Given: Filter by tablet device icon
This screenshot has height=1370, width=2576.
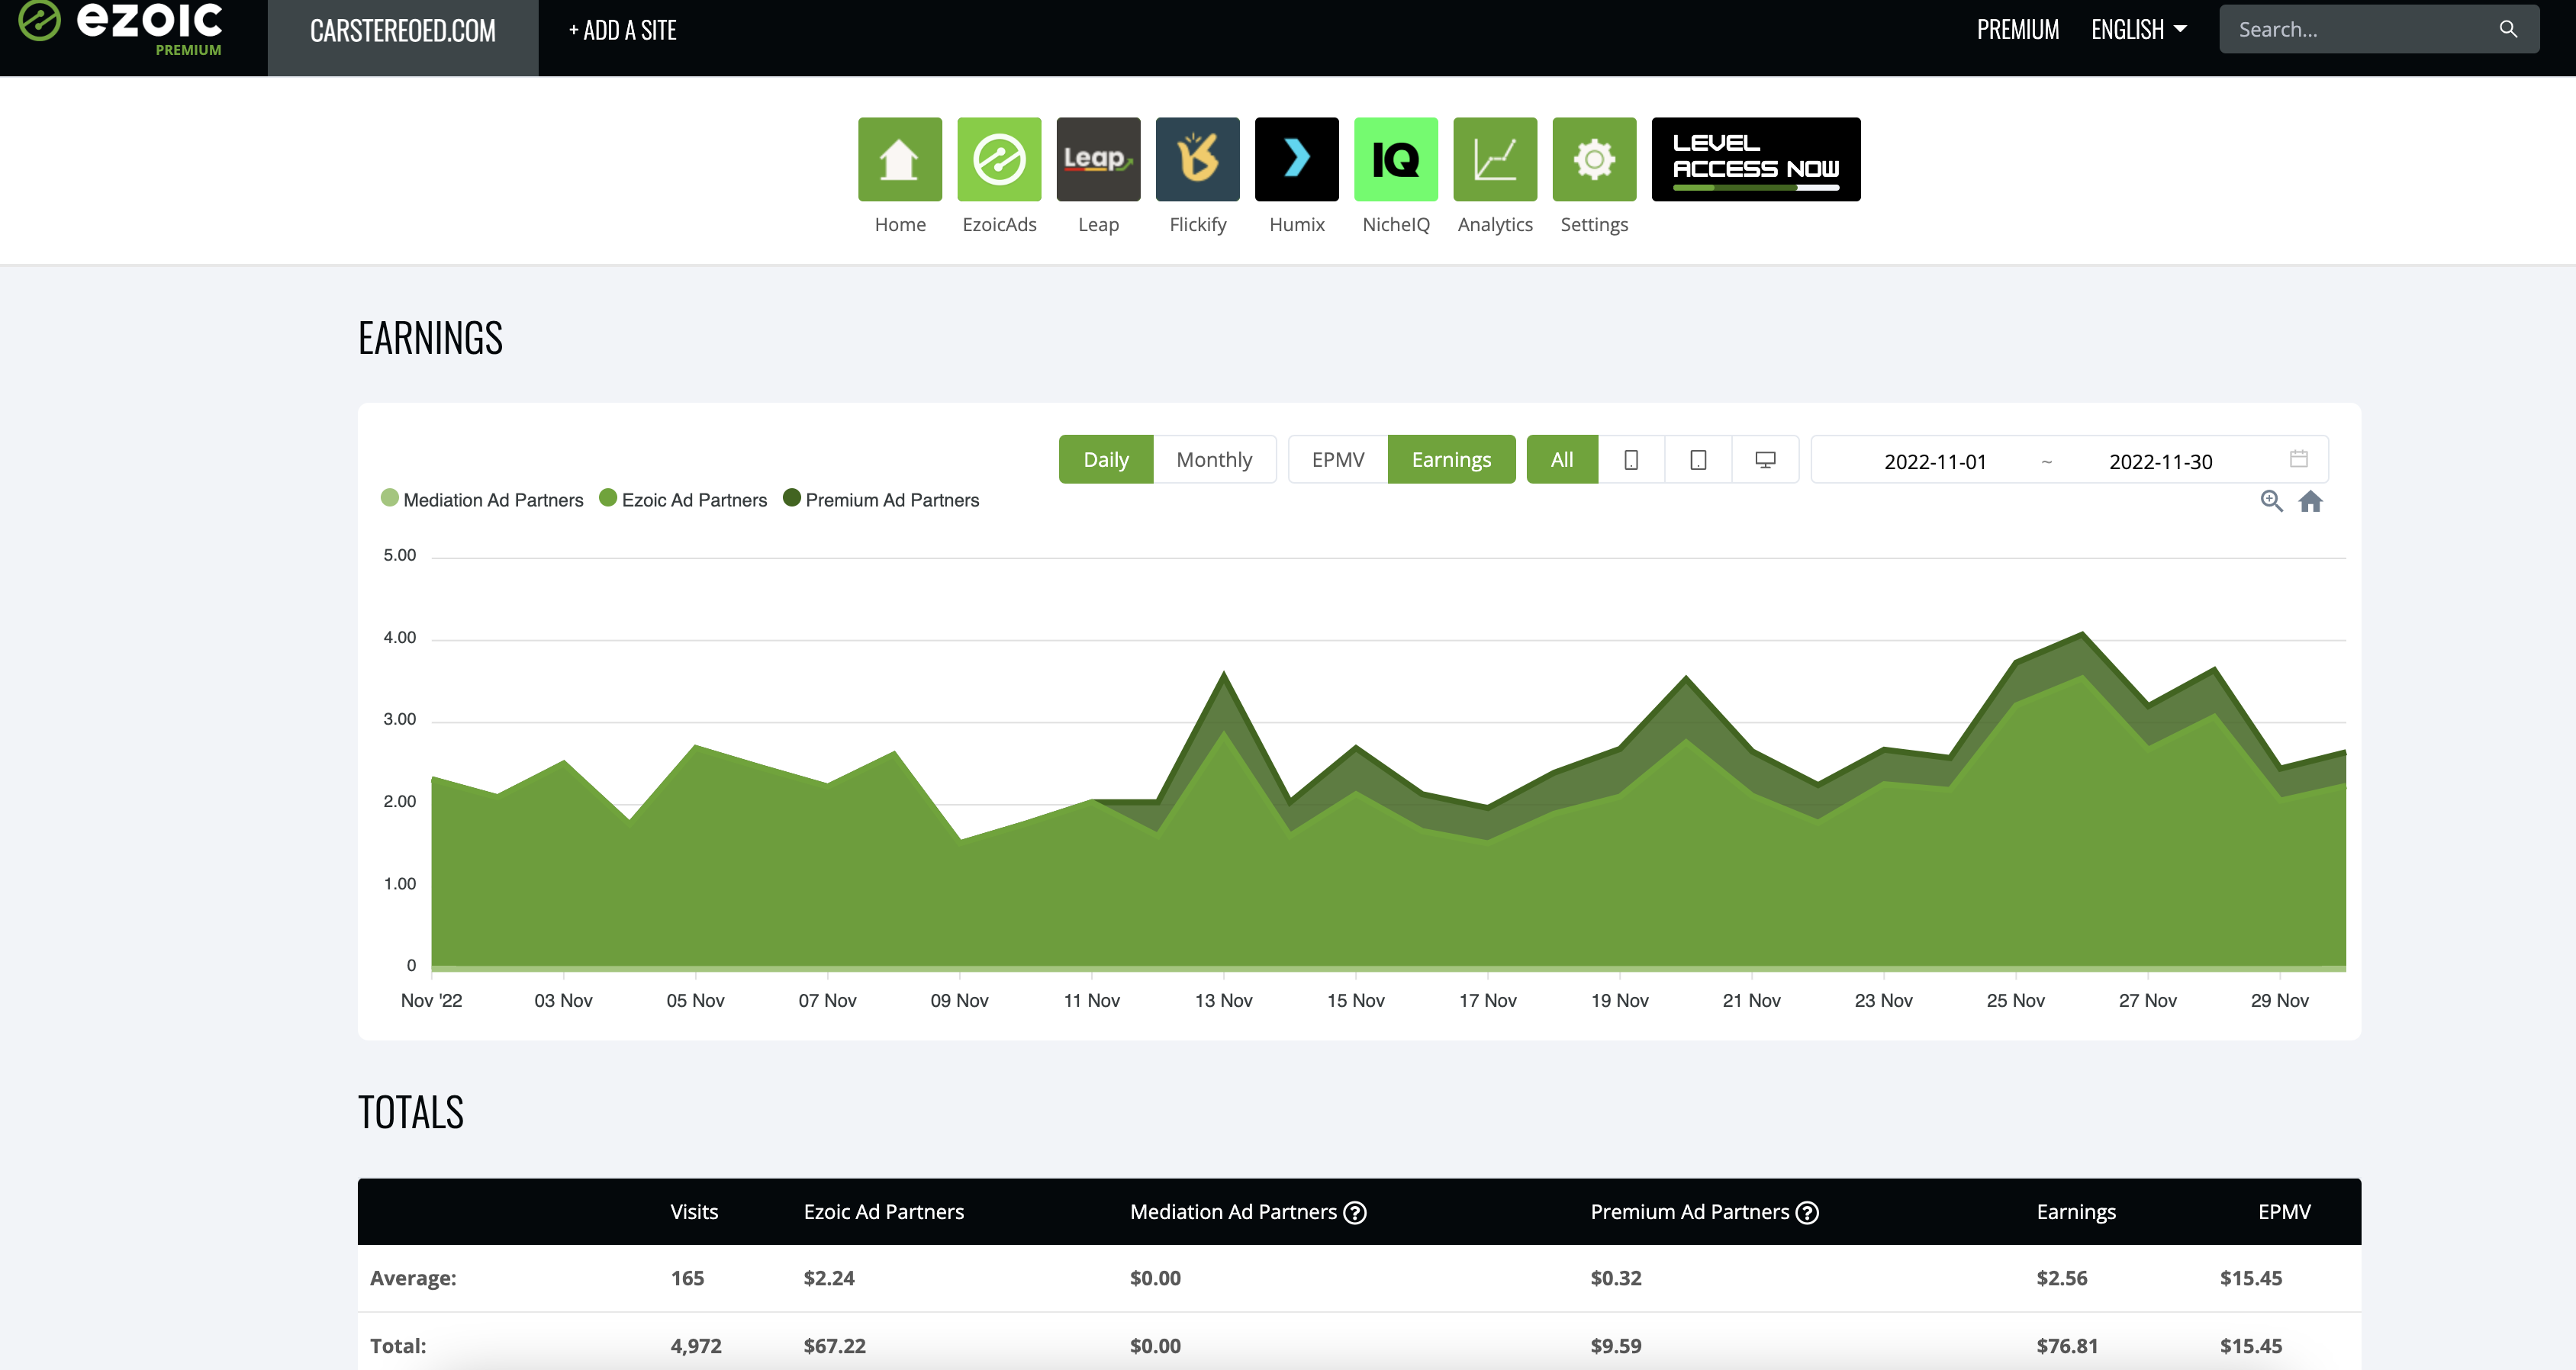Looking at the screenshot, I should tap(1697, 459).
